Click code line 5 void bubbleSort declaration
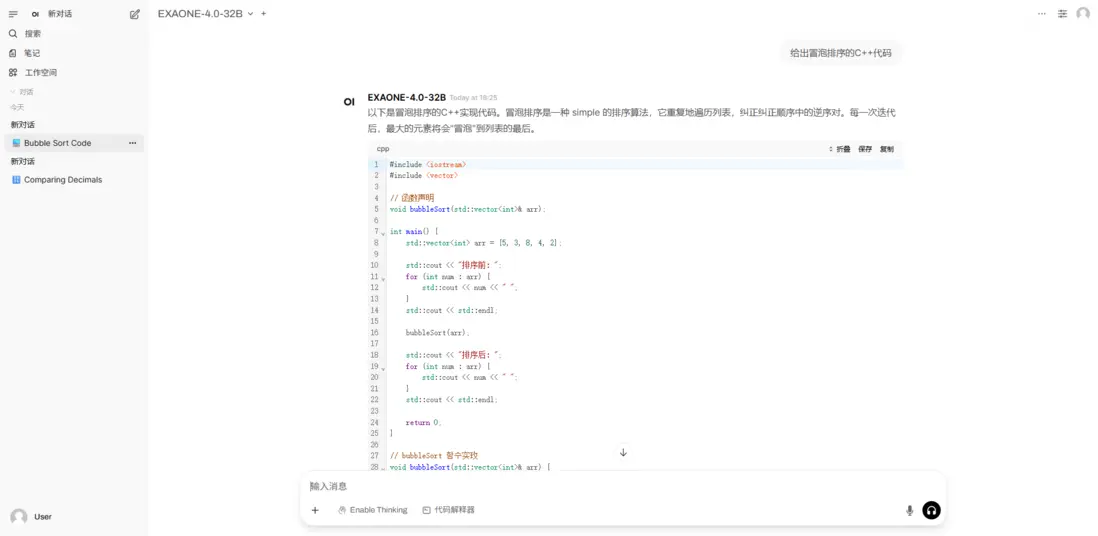1098x536 pixels. coord(467,209)
